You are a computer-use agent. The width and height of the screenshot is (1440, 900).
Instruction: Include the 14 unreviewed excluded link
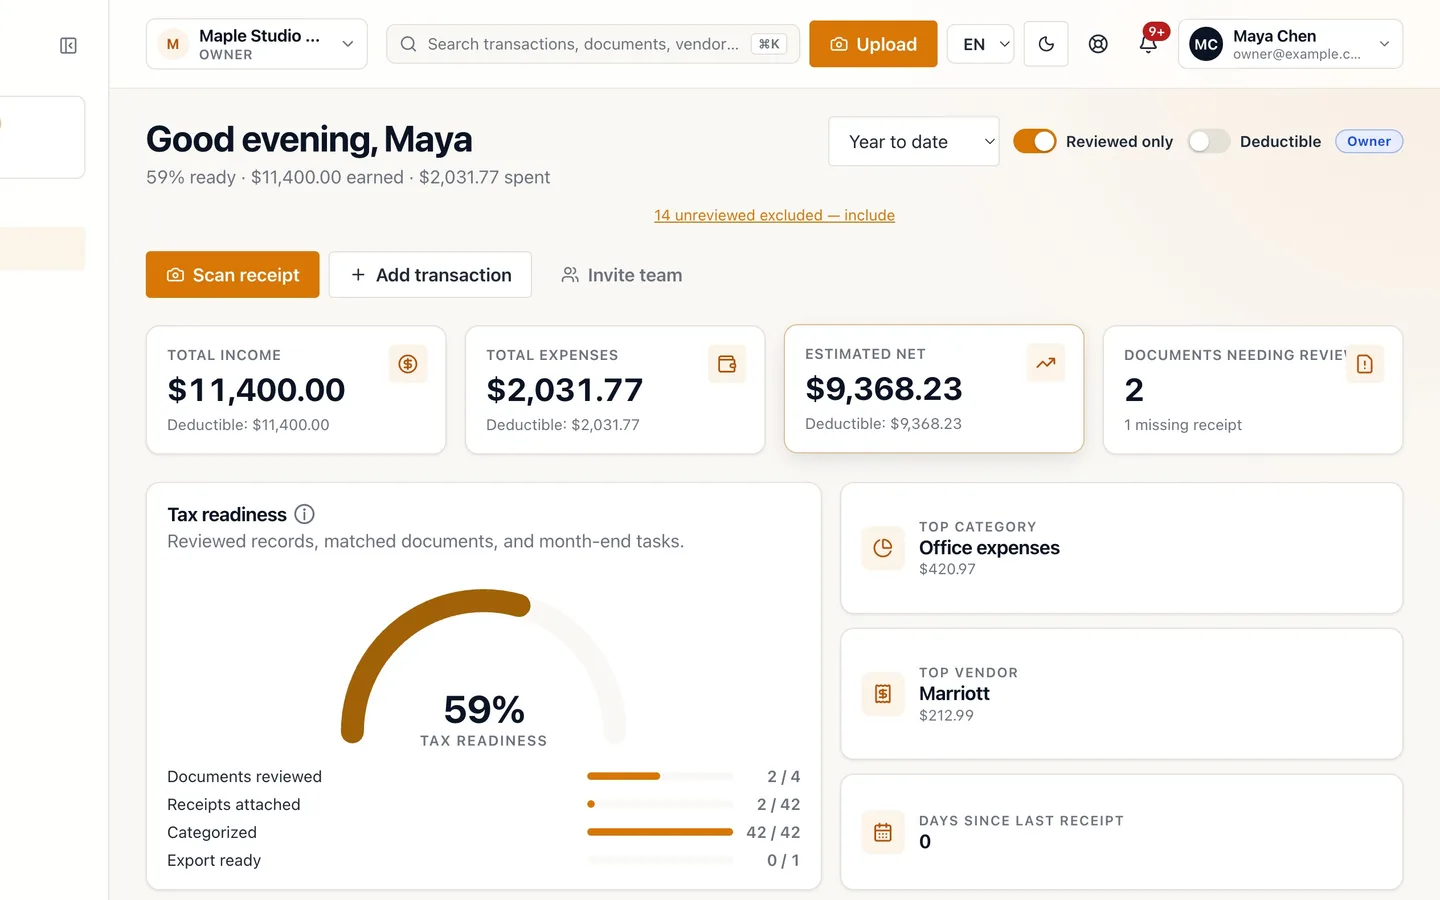[774, 215]
